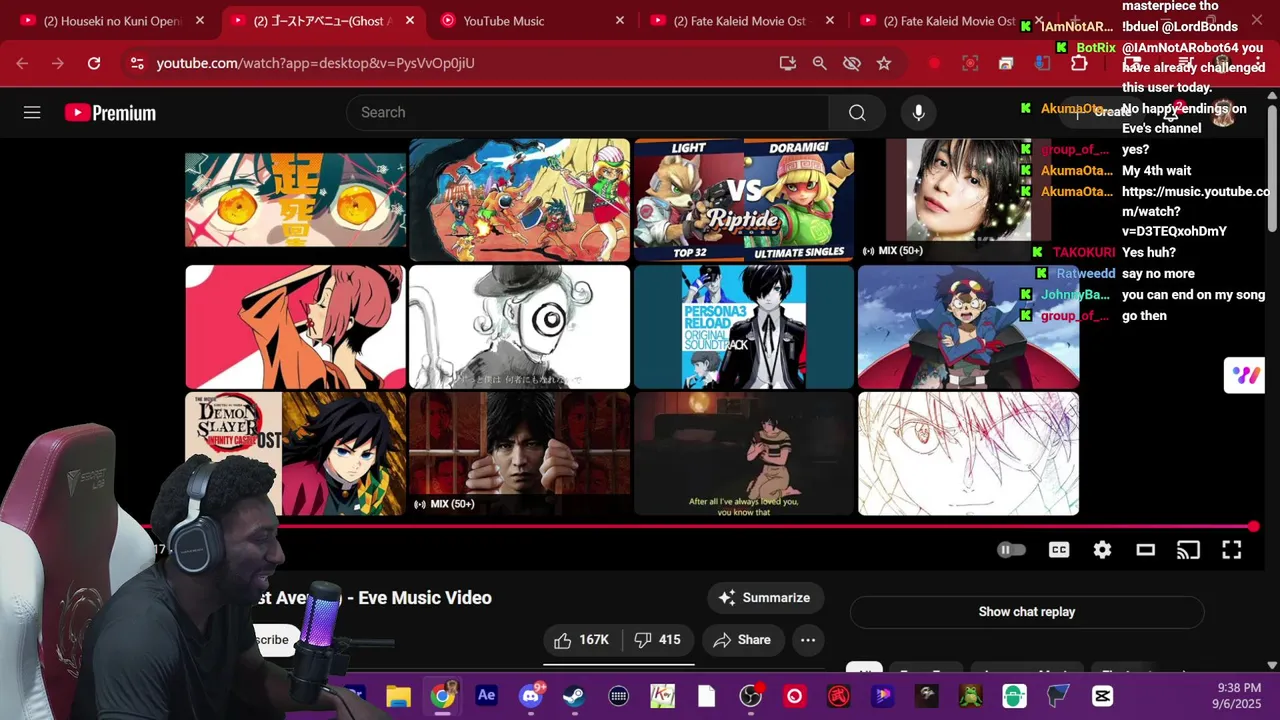Enter full screen video mode
The image size is (1280, 720).
coord(1232,550)
